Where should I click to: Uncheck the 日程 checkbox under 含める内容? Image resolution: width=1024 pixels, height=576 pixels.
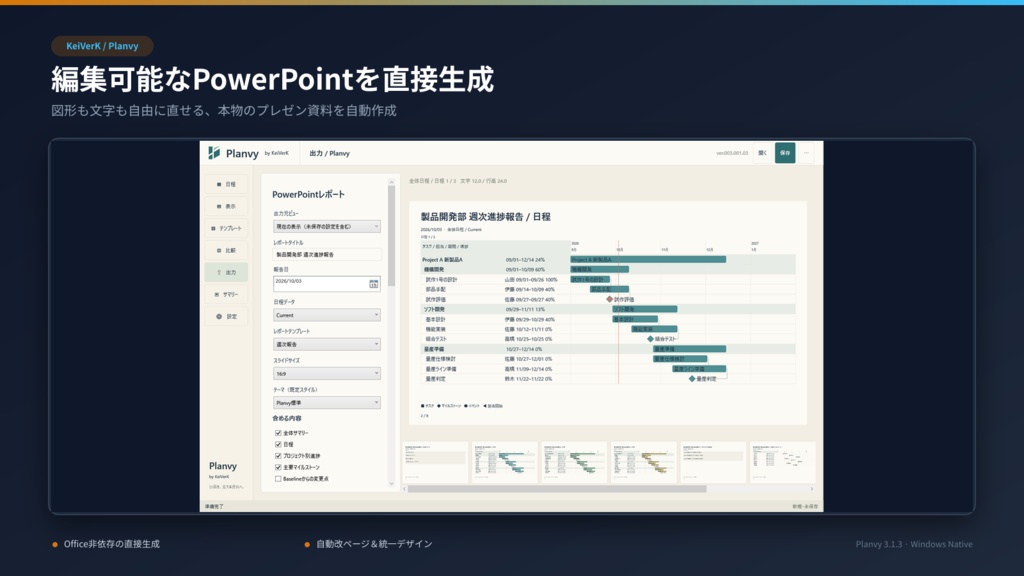[x=278, y=444]
